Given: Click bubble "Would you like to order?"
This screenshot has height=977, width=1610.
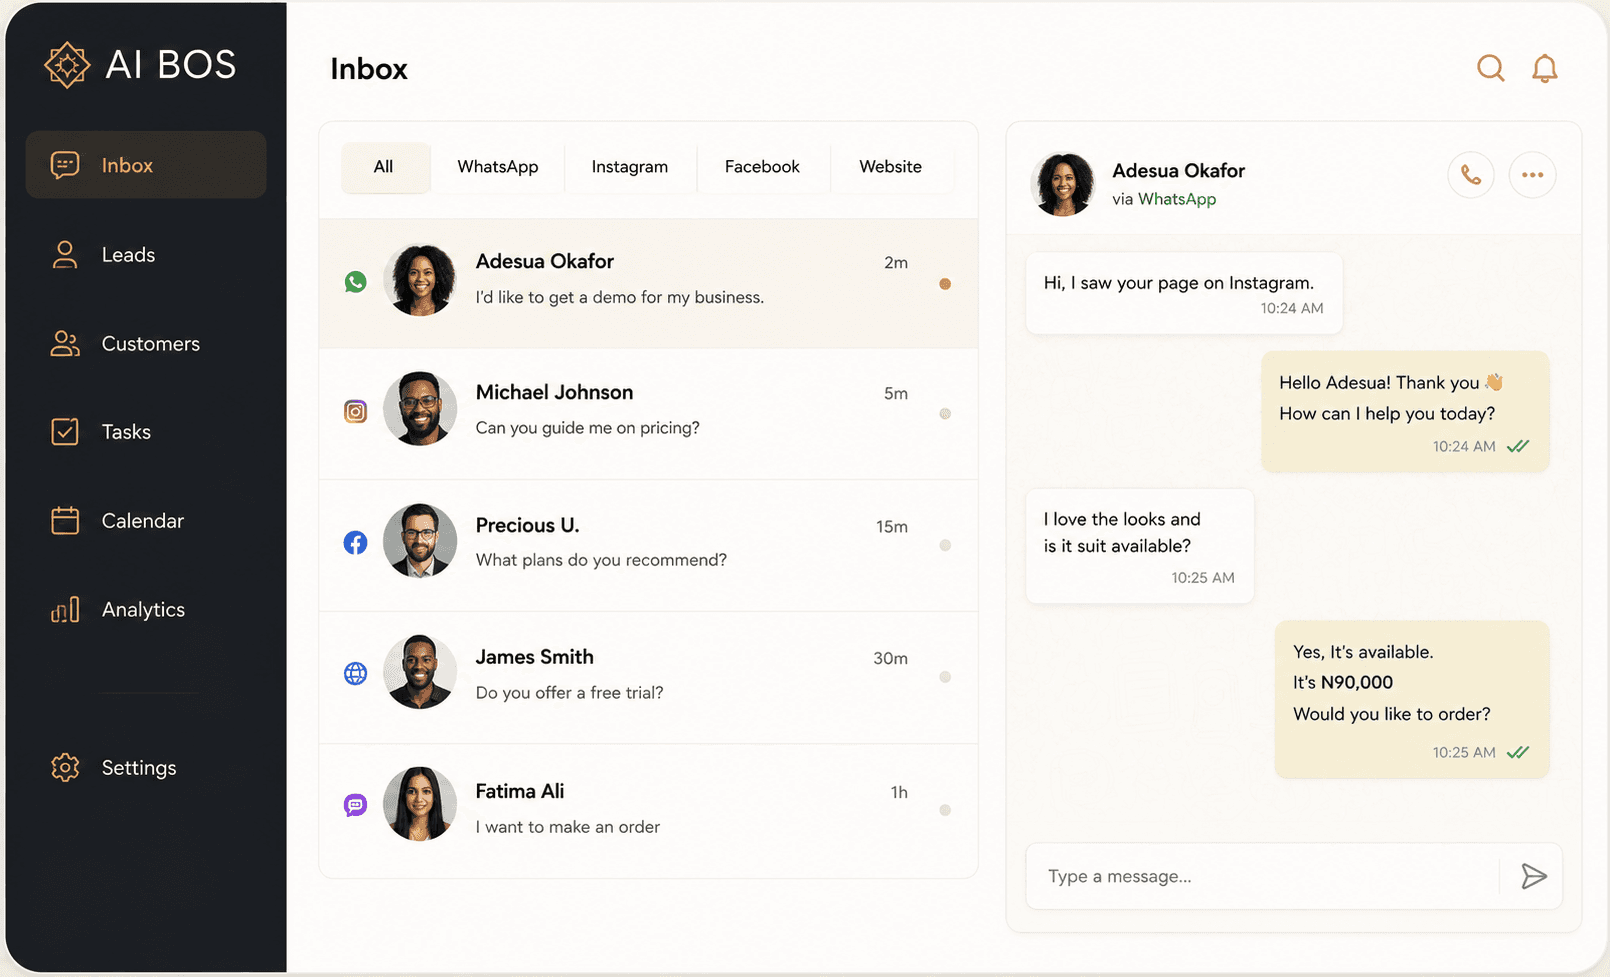Looking at the screenshot, I should click(1412, 699).
